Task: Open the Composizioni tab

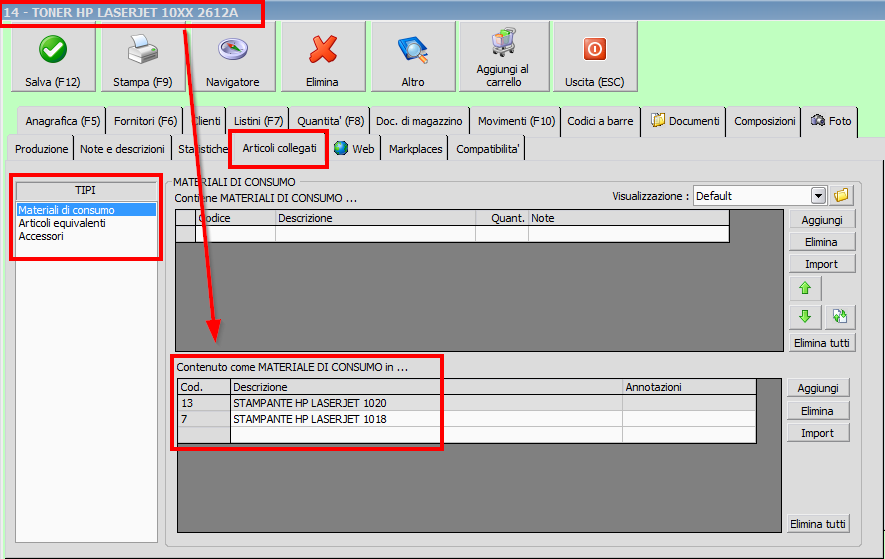Action: pyautogui.click(x=764, y=121)
